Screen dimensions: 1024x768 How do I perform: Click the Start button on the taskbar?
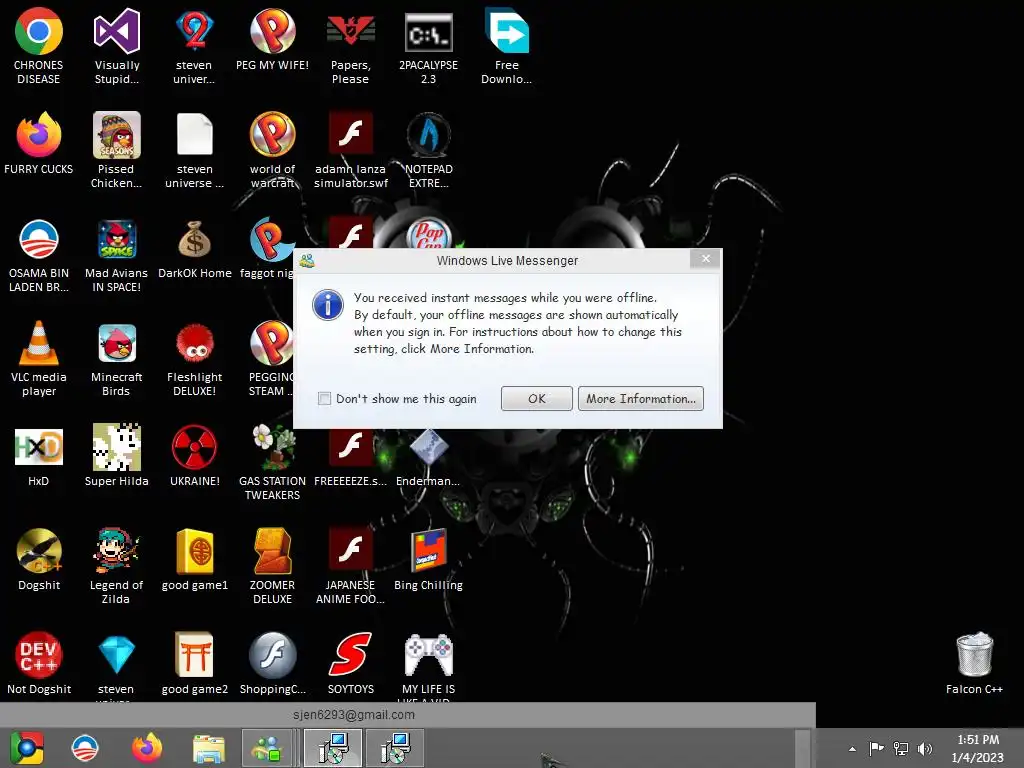[x=27, y=748]
